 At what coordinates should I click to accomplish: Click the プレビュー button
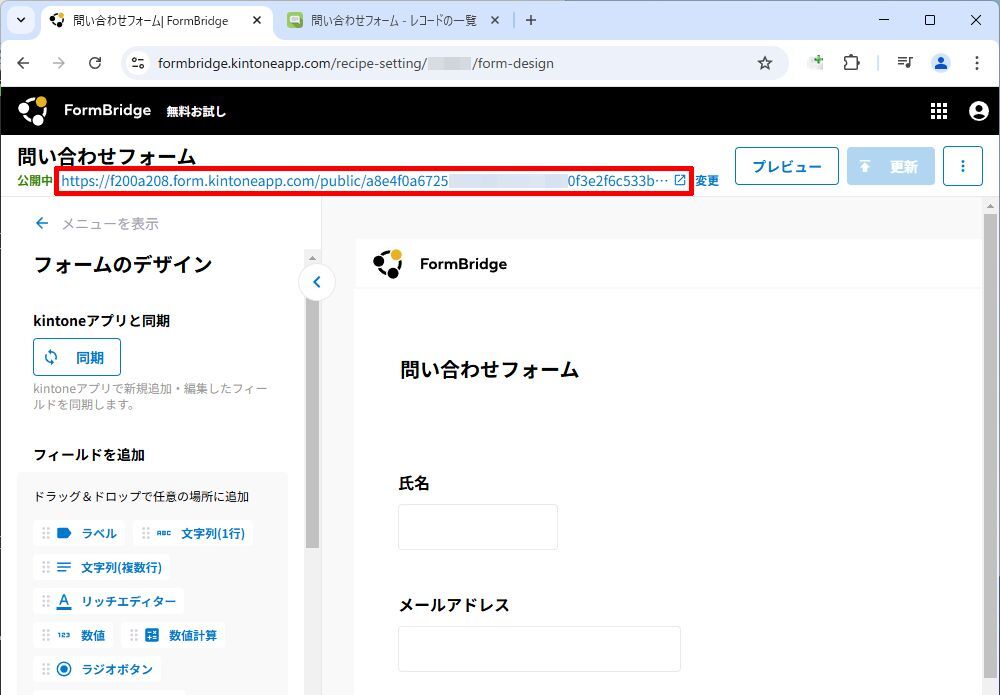coord(786,166)
